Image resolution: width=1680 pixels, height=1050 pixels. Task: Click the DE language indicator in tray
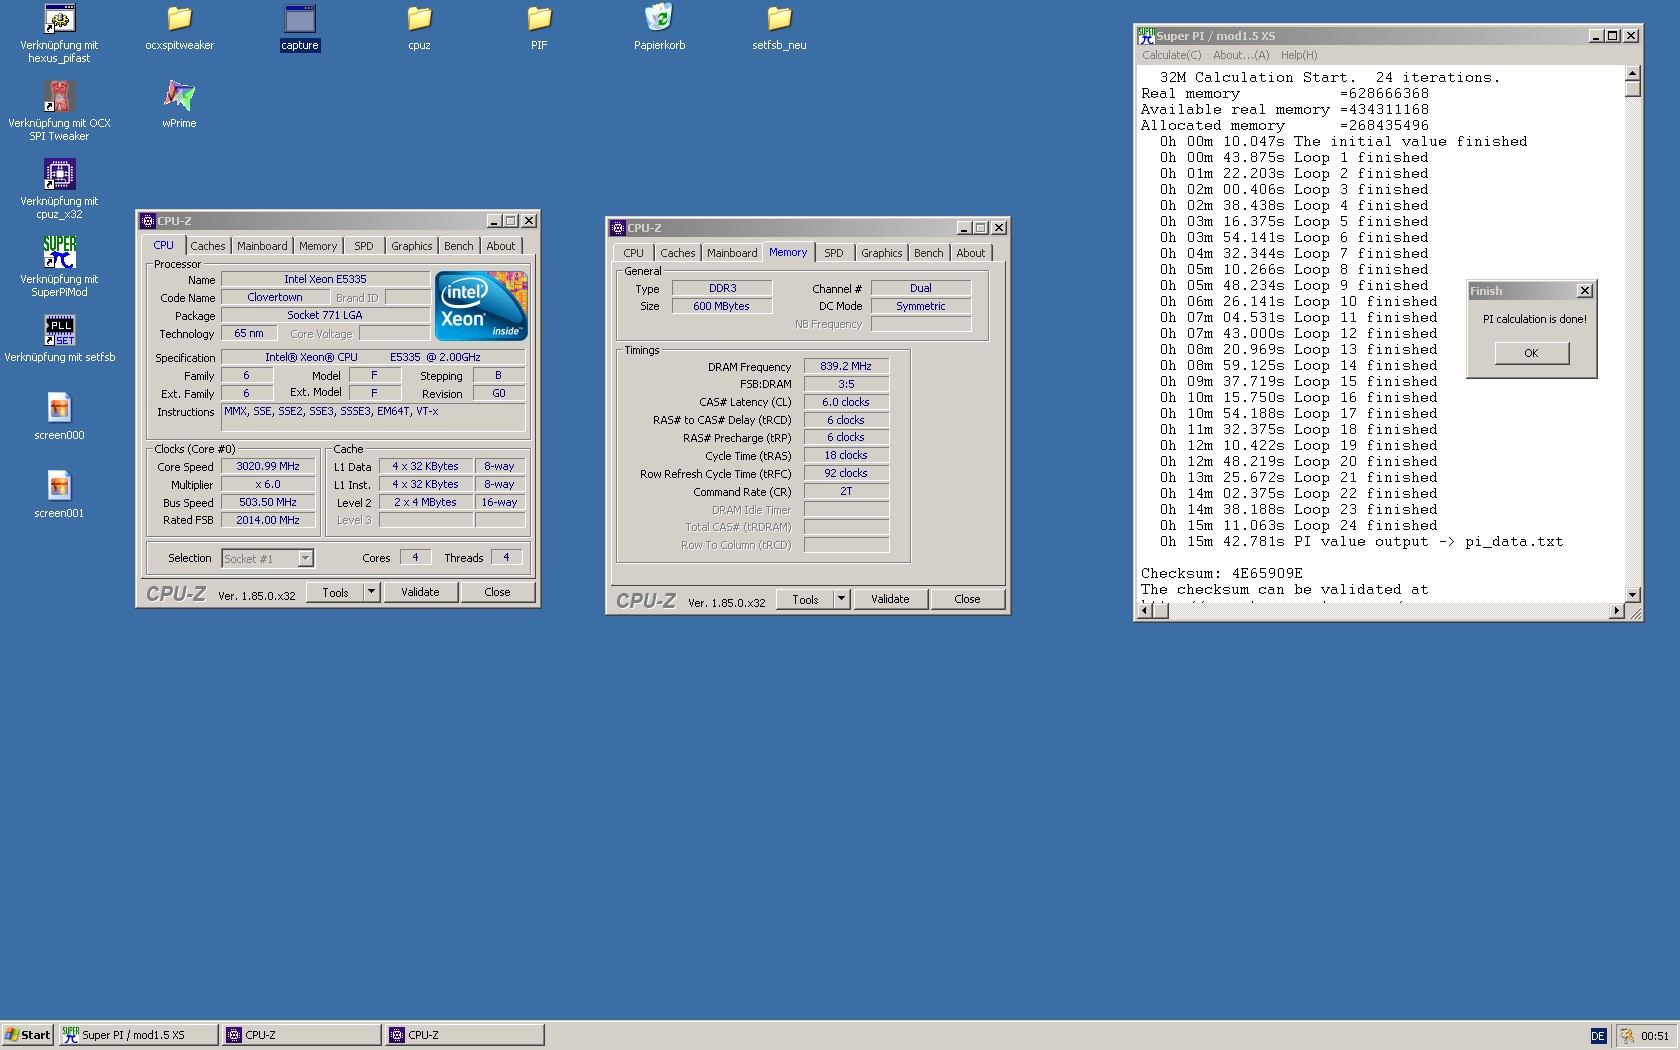[x=1598, y=1036]
